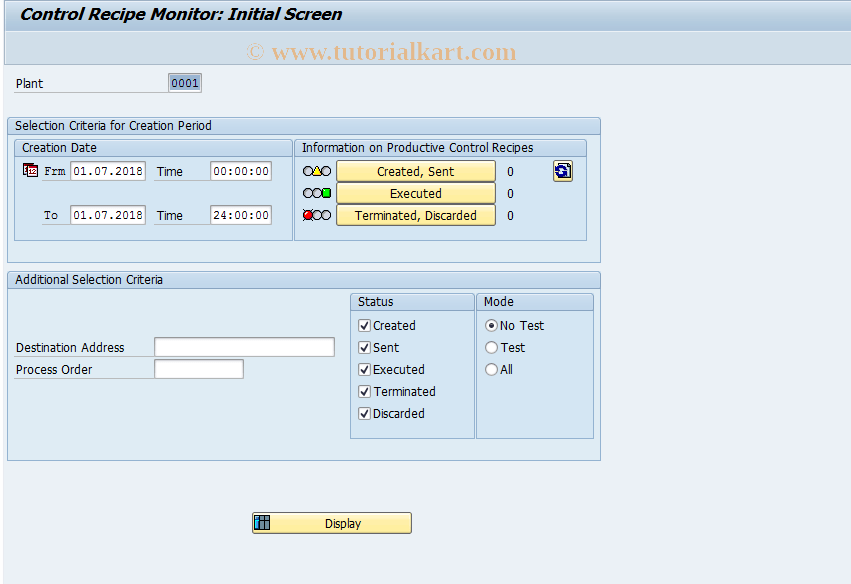Select the Plant field showing 0001

pos(184,82)
